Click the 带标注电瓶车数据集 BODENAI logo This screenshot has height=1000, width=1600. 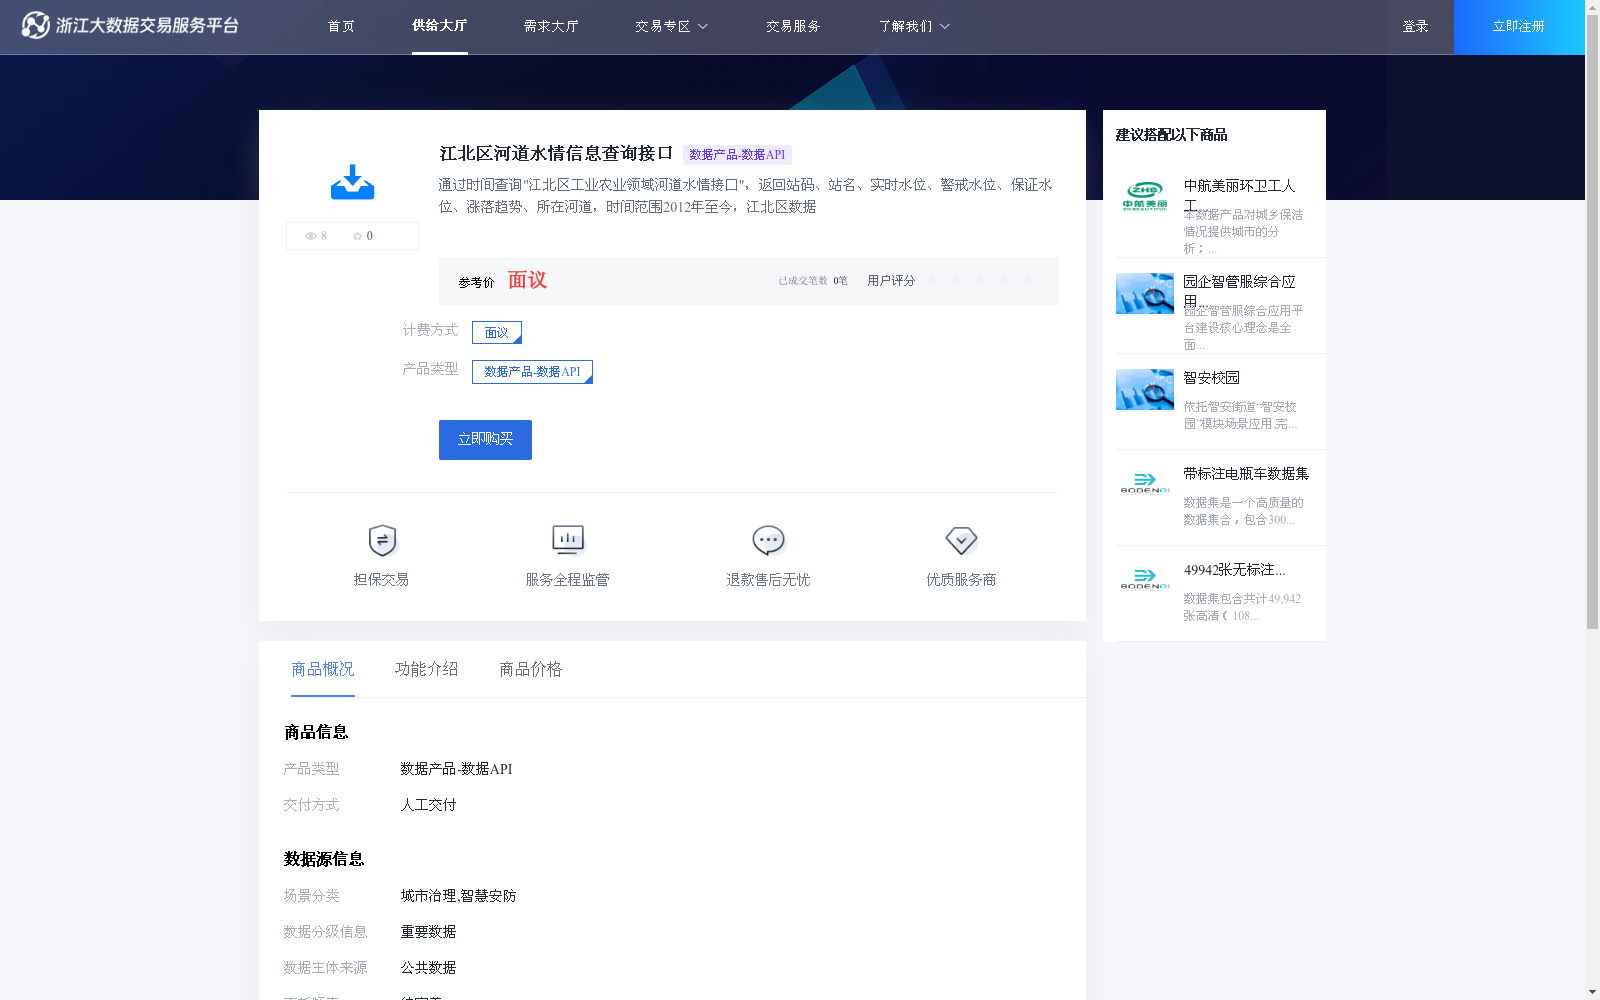1145,485
